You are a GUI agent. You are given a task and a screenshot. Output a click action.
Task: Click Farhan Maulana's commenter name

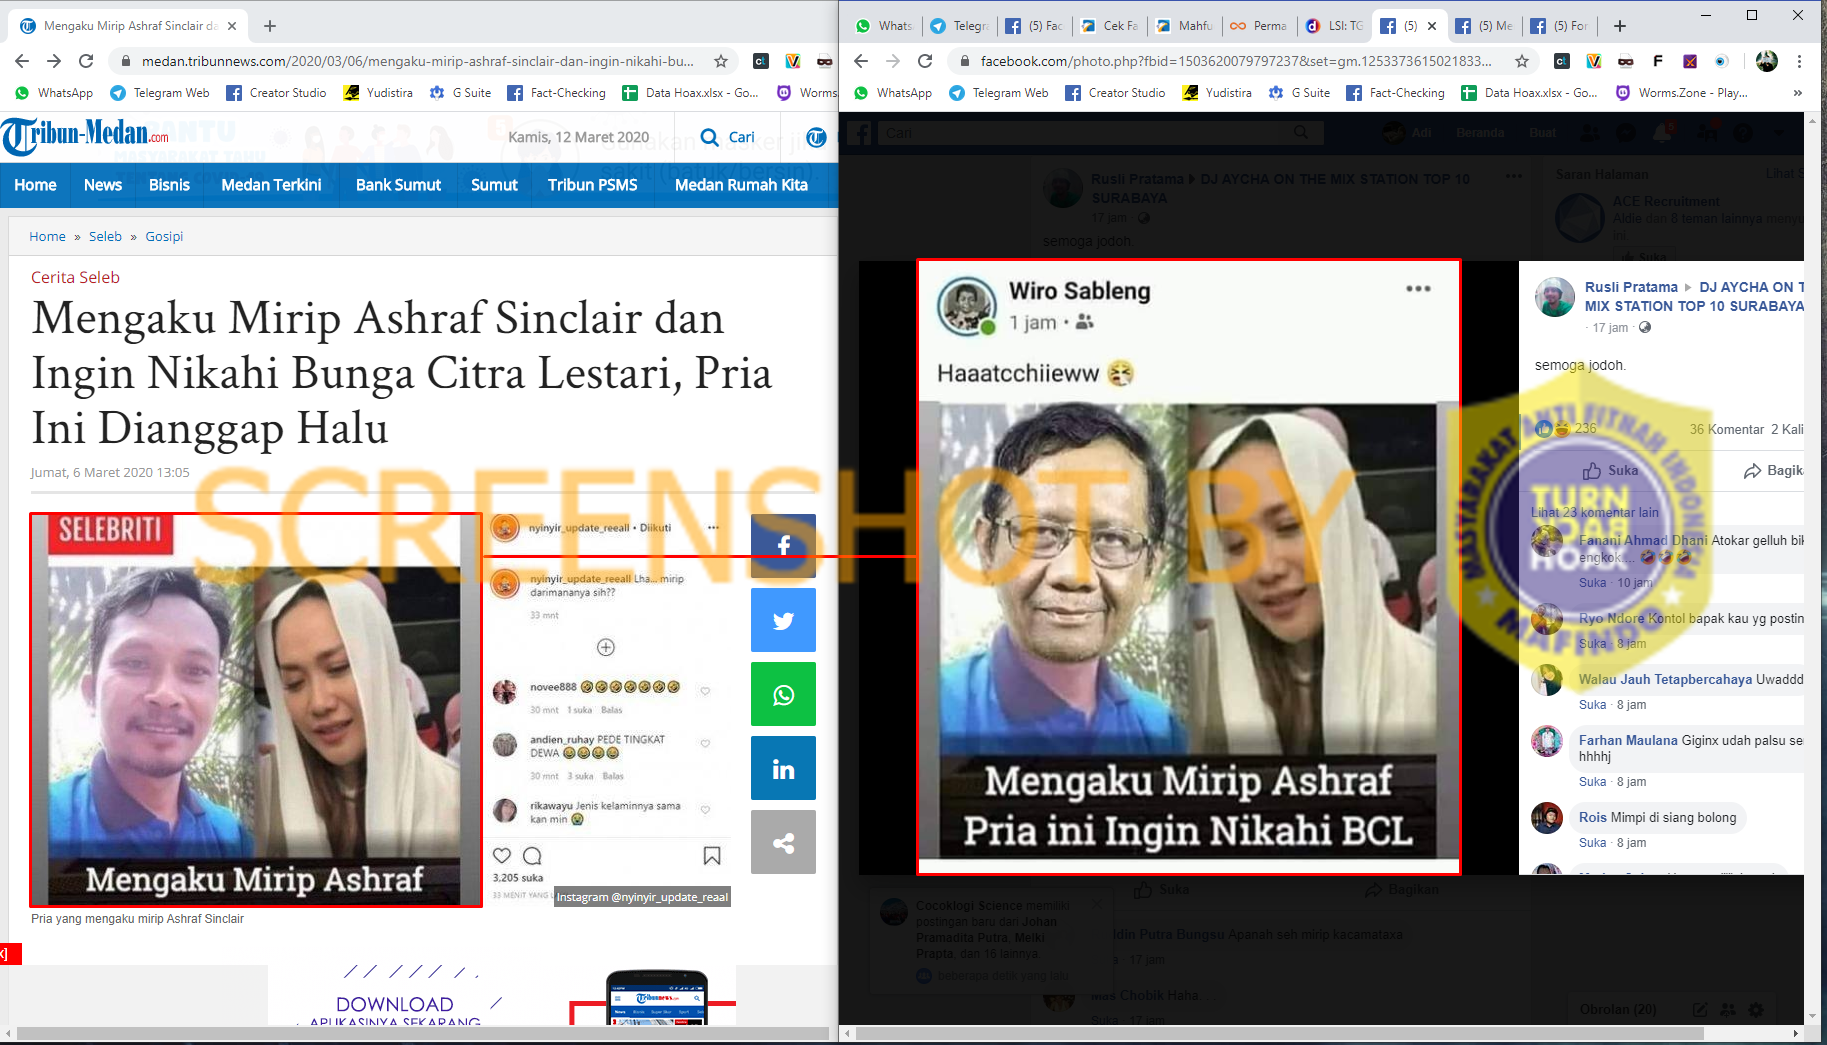pos(1628,740)
